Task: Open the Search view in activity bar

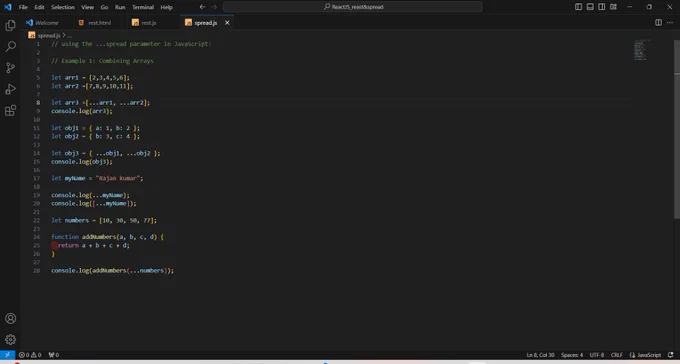Action: coord(10,46)
